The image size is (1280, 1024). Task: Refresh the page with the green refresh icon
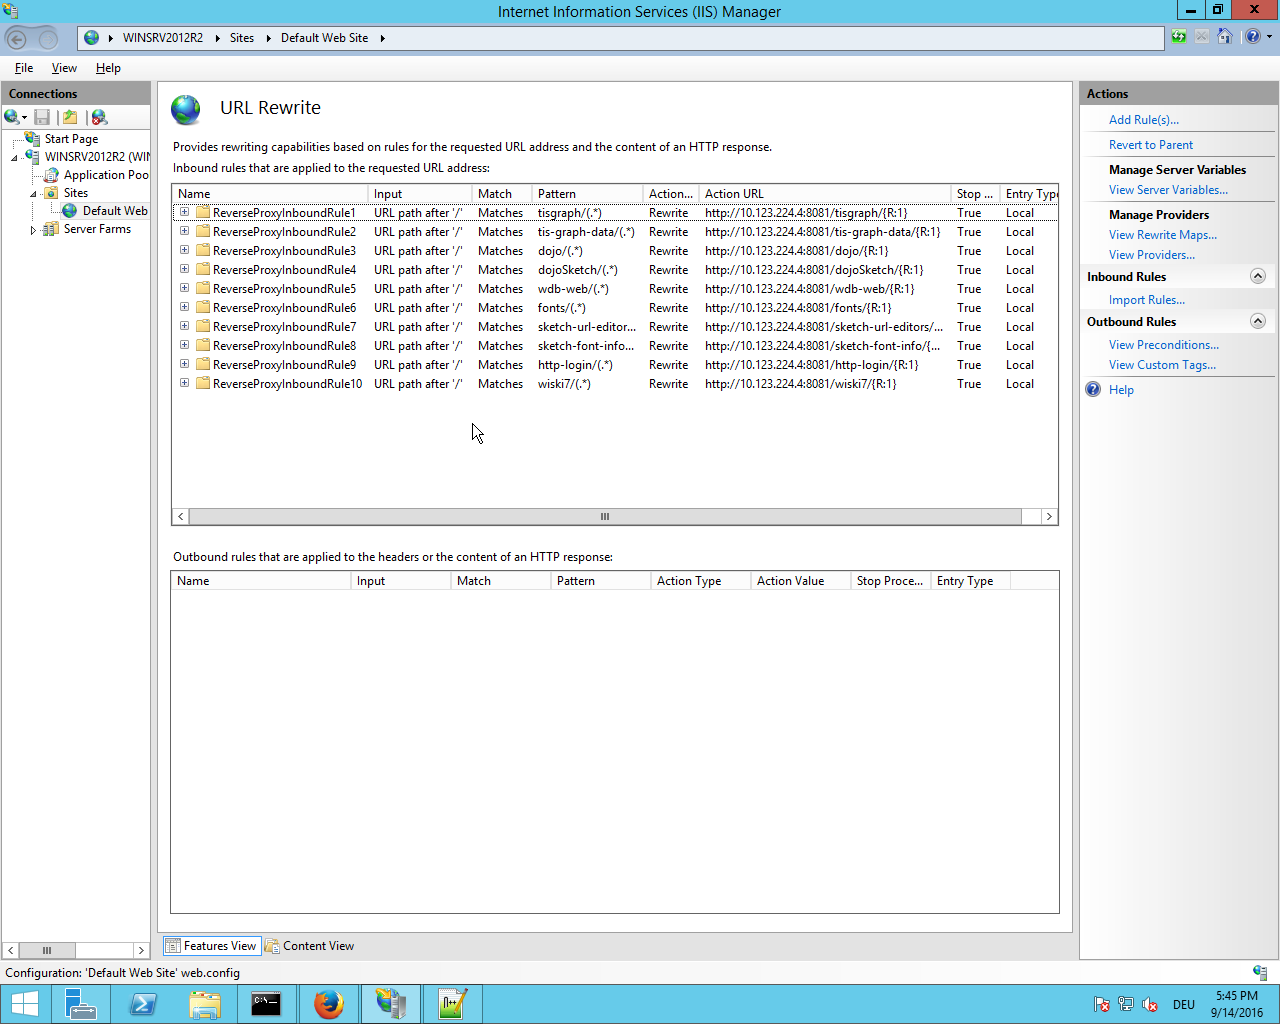(x=1178, y=37)
